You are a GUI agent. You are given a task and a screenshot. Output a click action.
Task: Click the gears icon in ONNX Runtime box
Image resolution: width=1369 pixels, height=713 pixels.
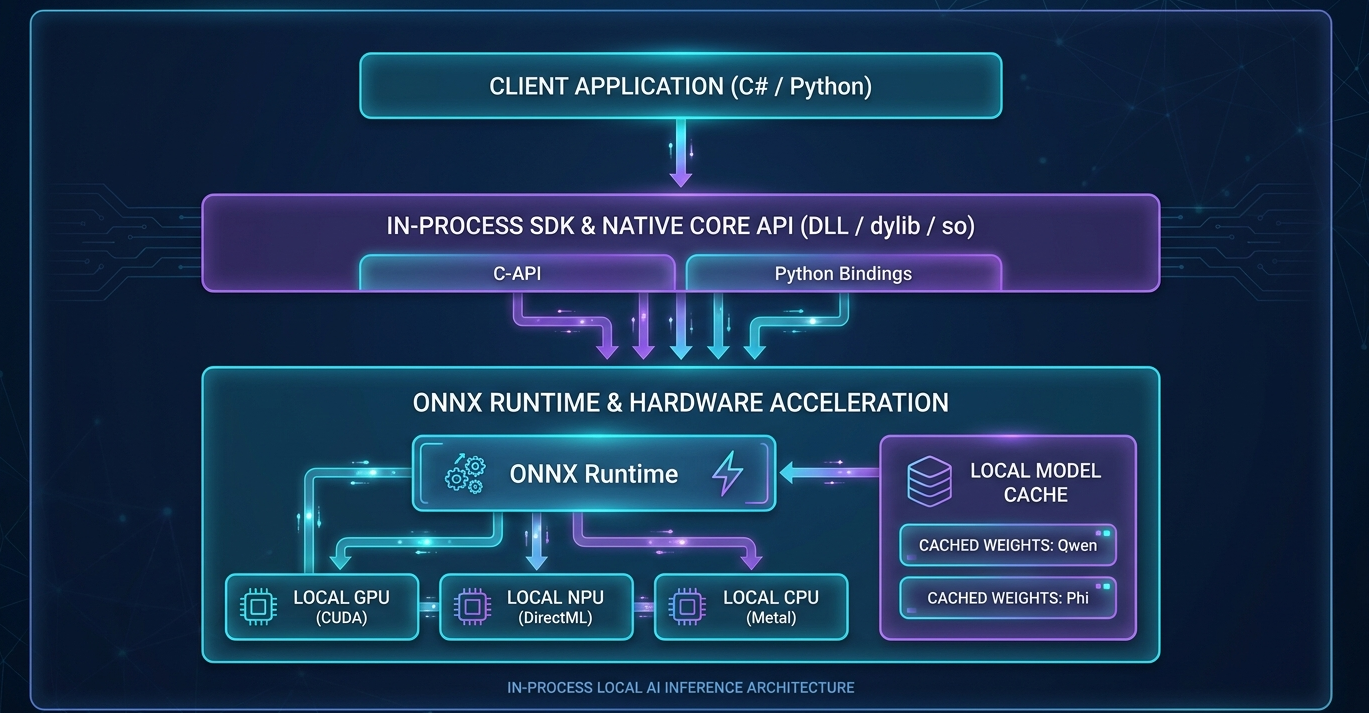464,473
